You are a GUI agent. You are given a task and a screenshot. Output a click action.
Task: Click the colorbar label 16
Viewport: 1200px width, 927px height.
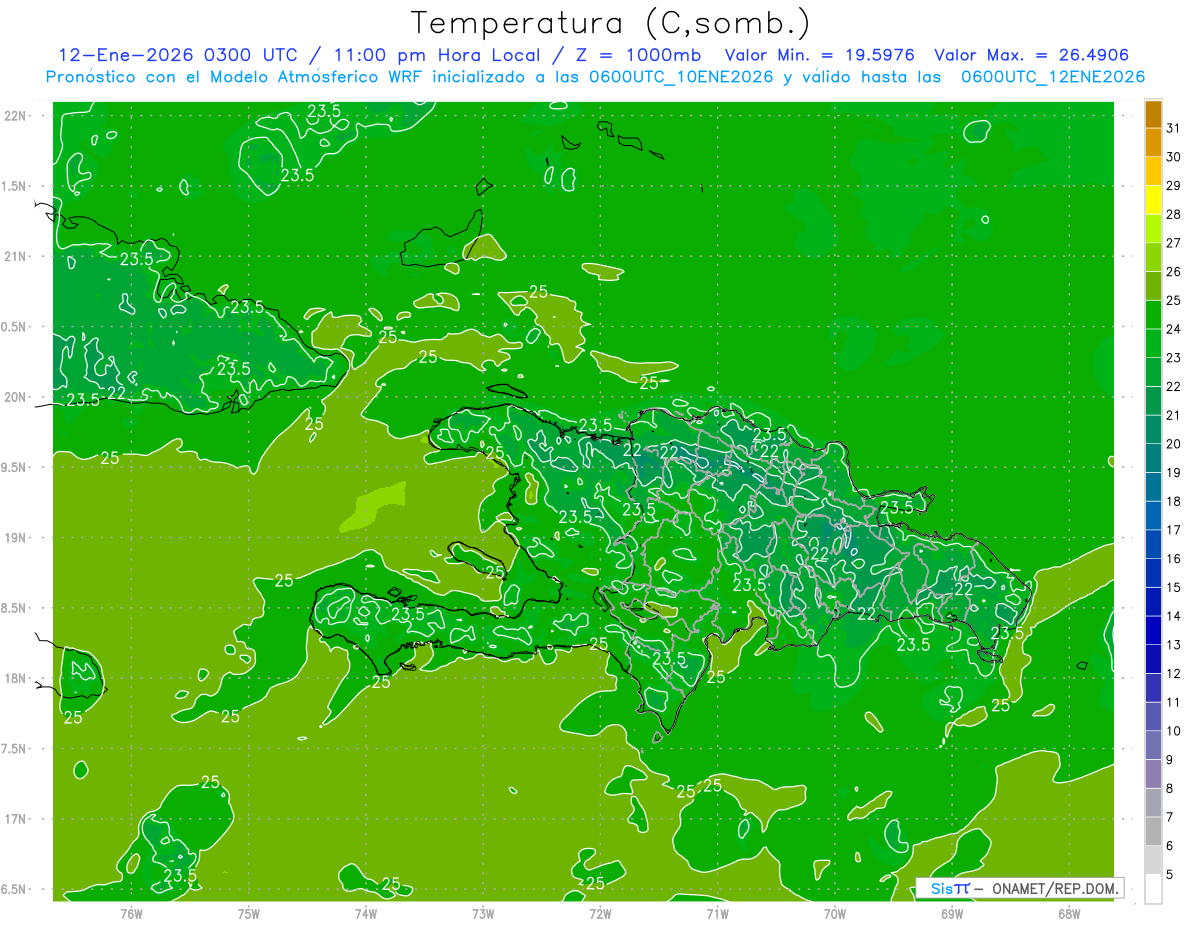(1174, 558)
